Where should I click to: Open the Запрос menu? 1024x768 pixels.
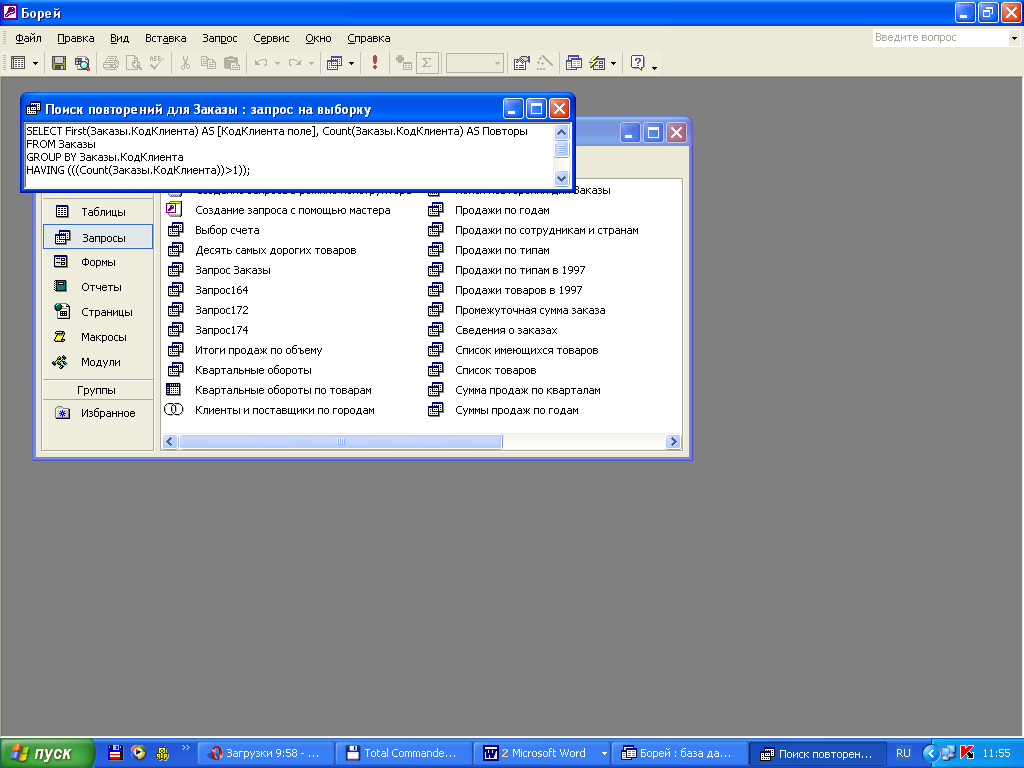tap(219, 39)
